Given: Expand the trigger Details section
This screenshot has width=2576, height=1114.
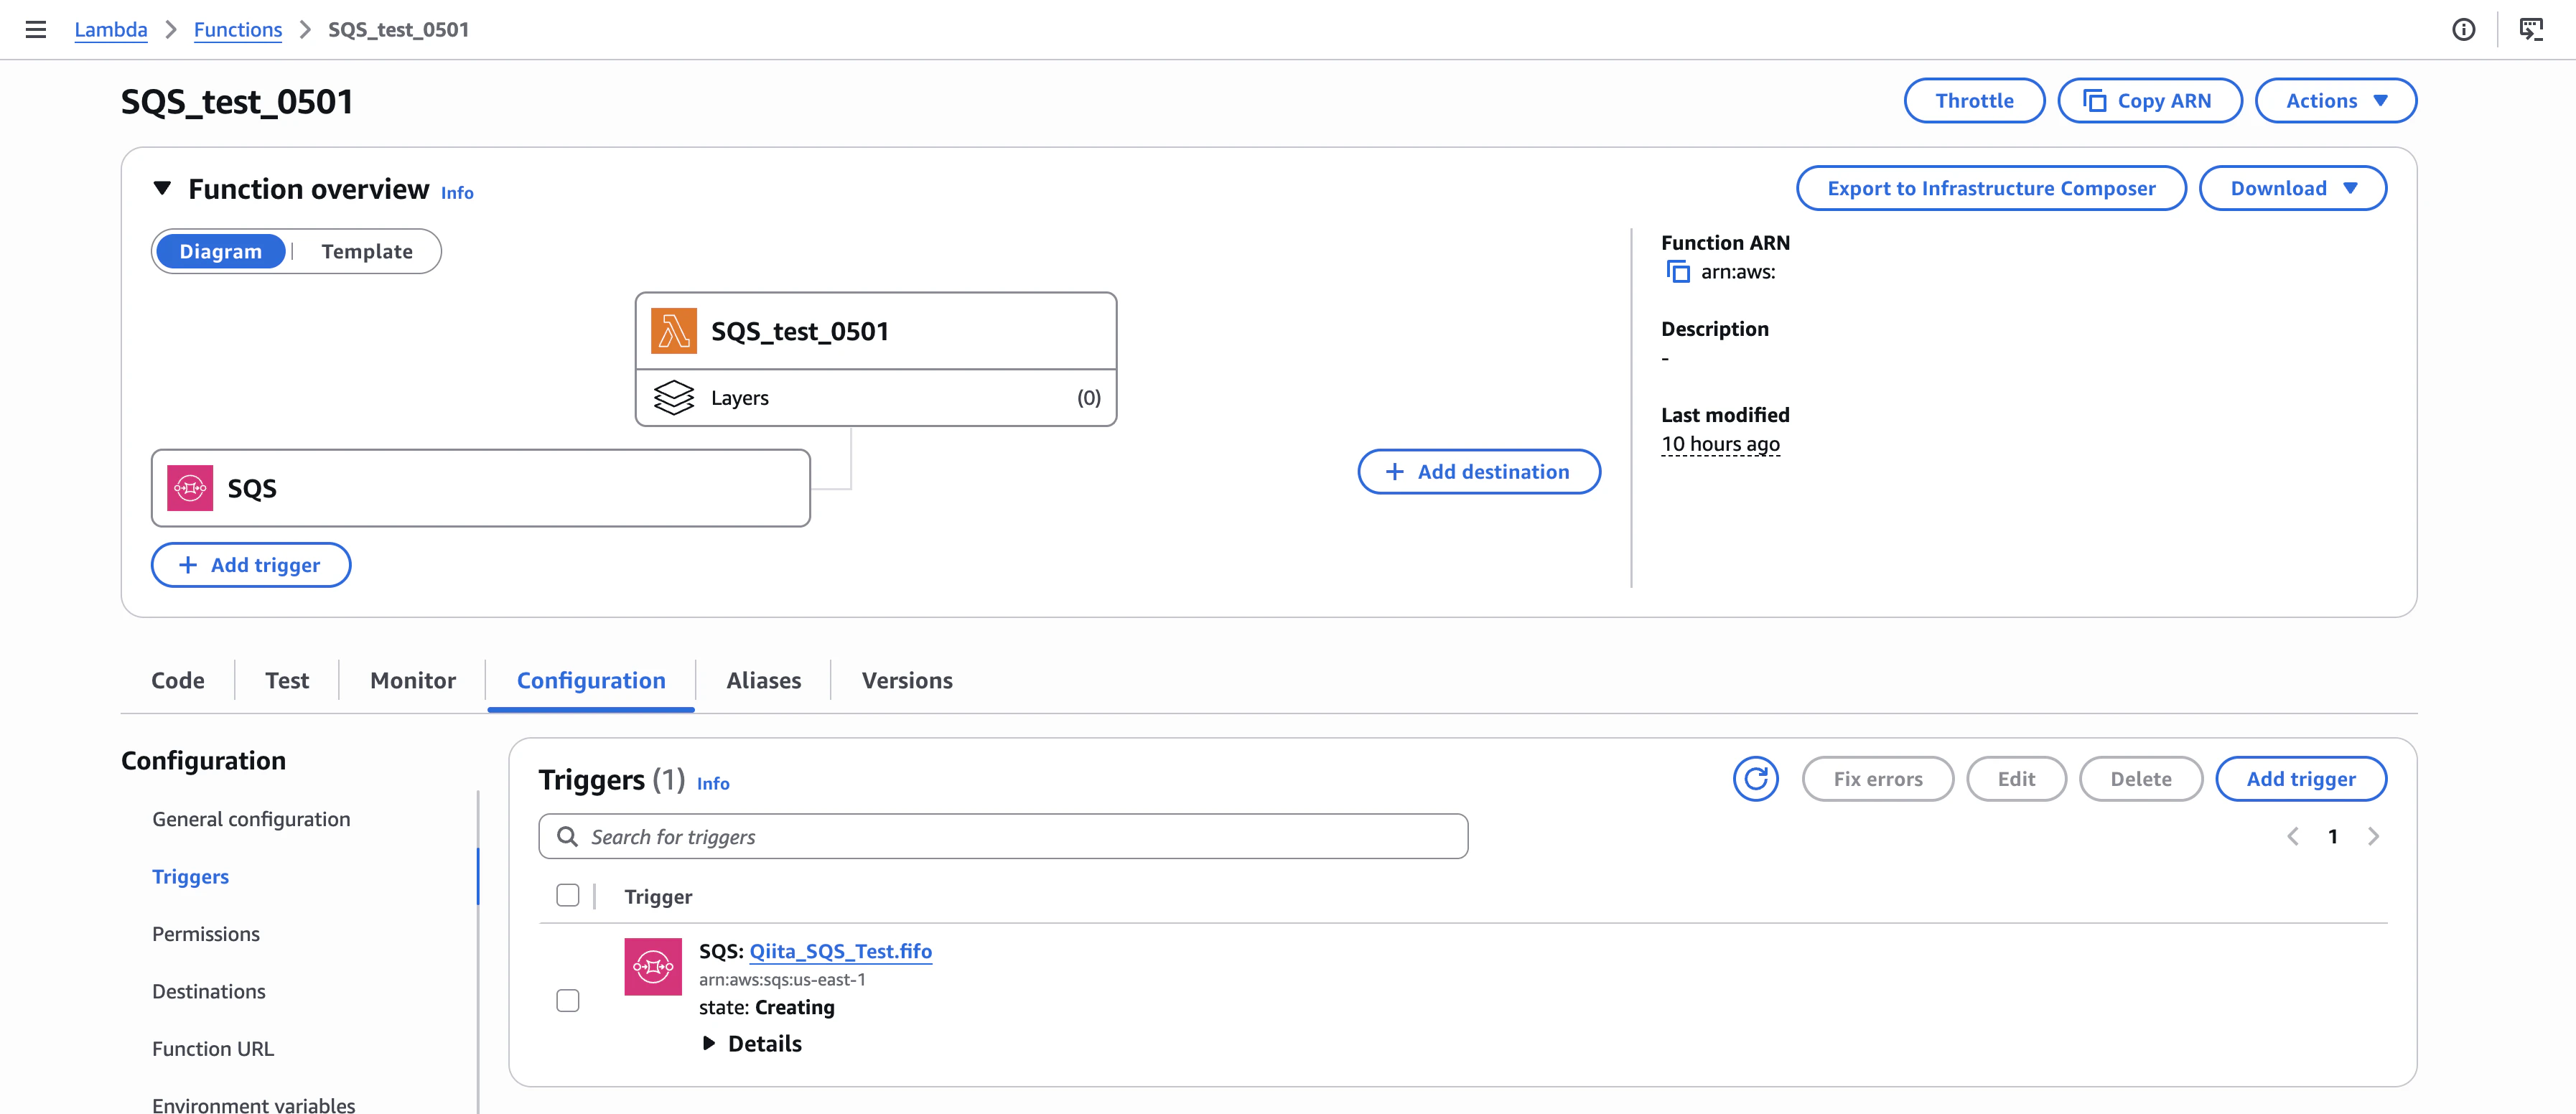Looking at the screenshot, I should (x=752, y=1043).
